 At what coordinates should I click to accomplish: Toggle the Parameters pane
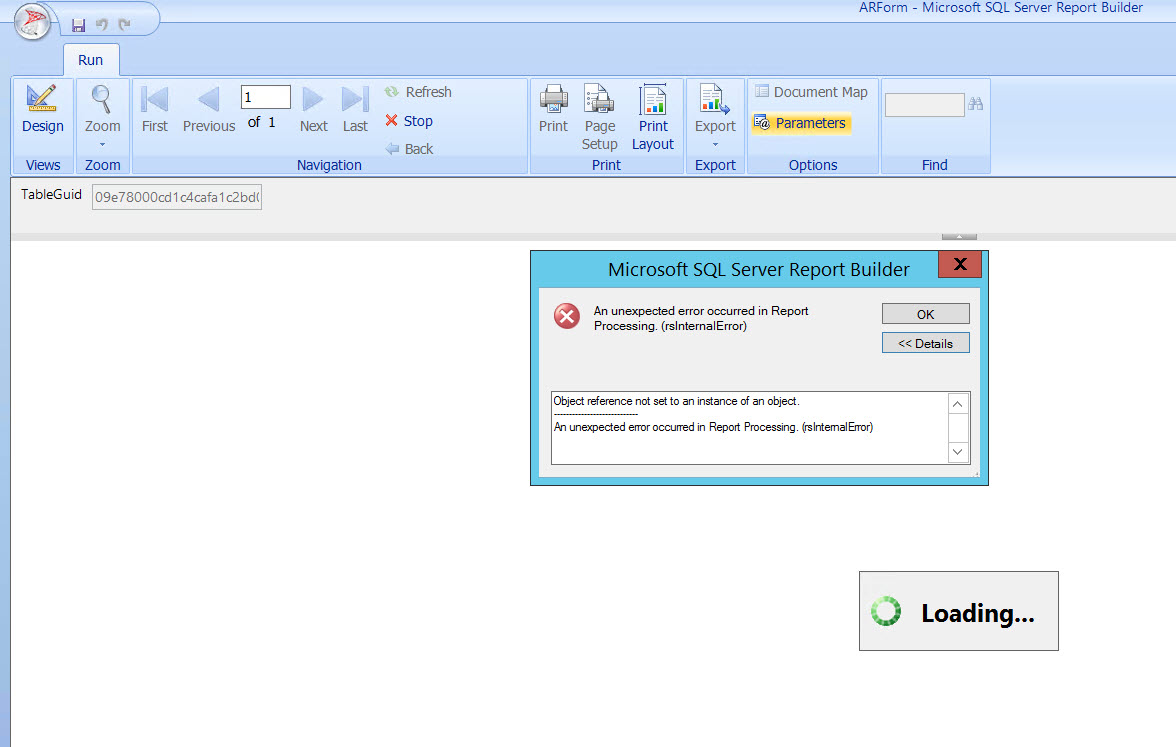[x=800, y=123]
